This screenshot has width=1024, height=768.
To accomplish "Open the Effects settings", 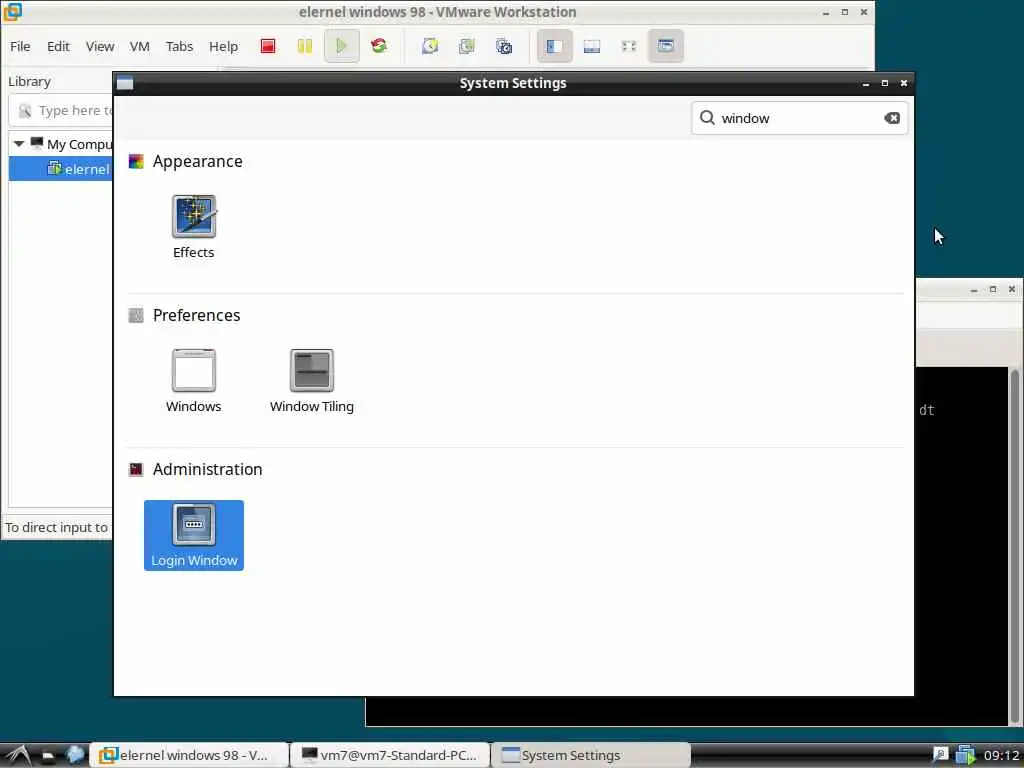I will [193, 227].
